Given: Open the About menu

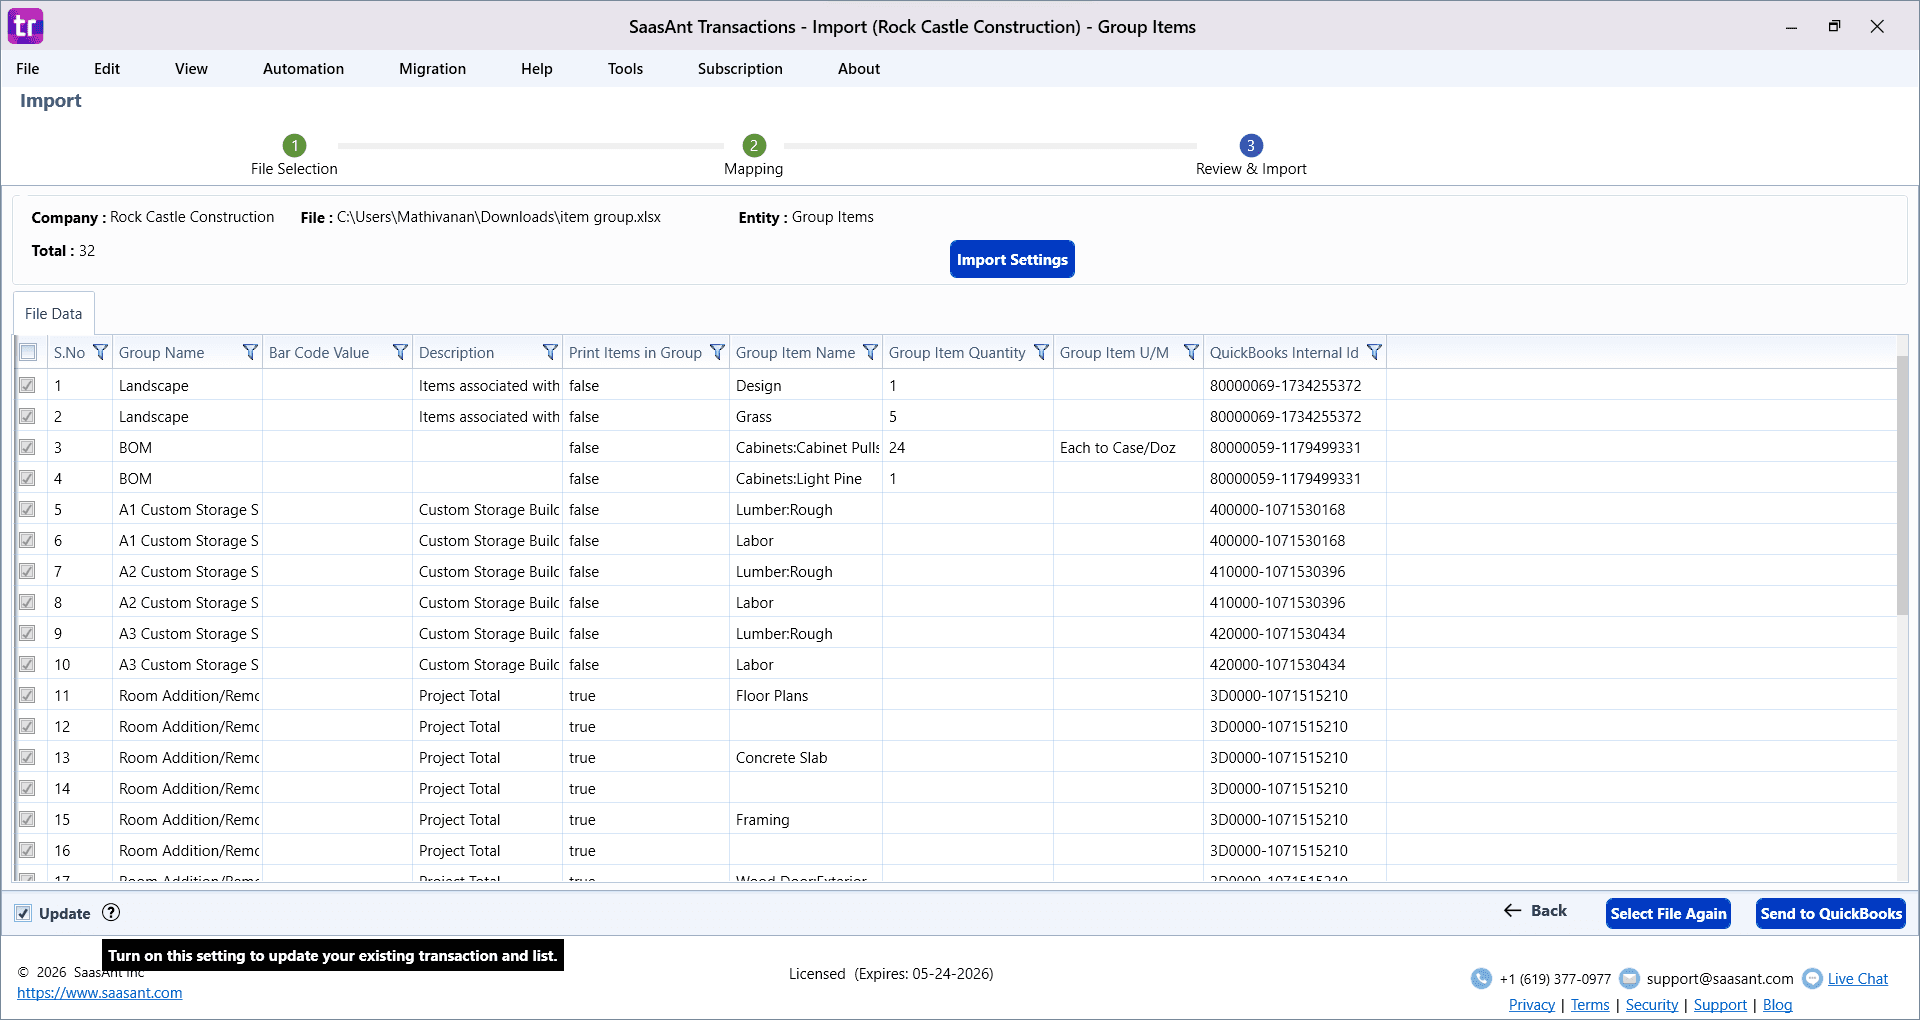Looking at the screenshot, I should [x=859, y=69].
